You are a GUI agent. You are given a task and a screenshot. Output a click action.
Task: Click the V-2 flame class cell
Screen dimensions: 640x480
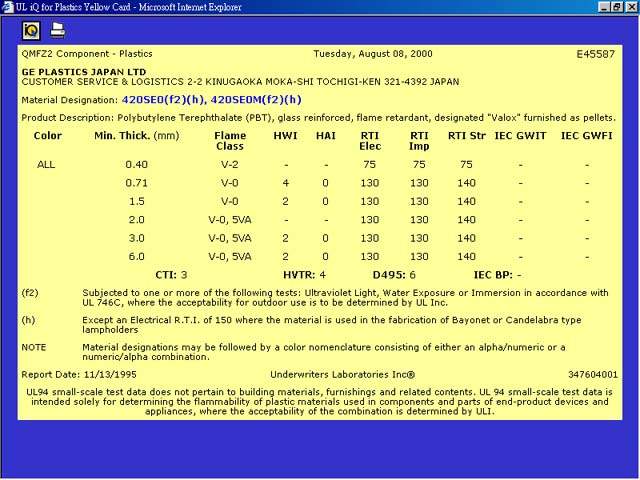[x=229, y=164]
